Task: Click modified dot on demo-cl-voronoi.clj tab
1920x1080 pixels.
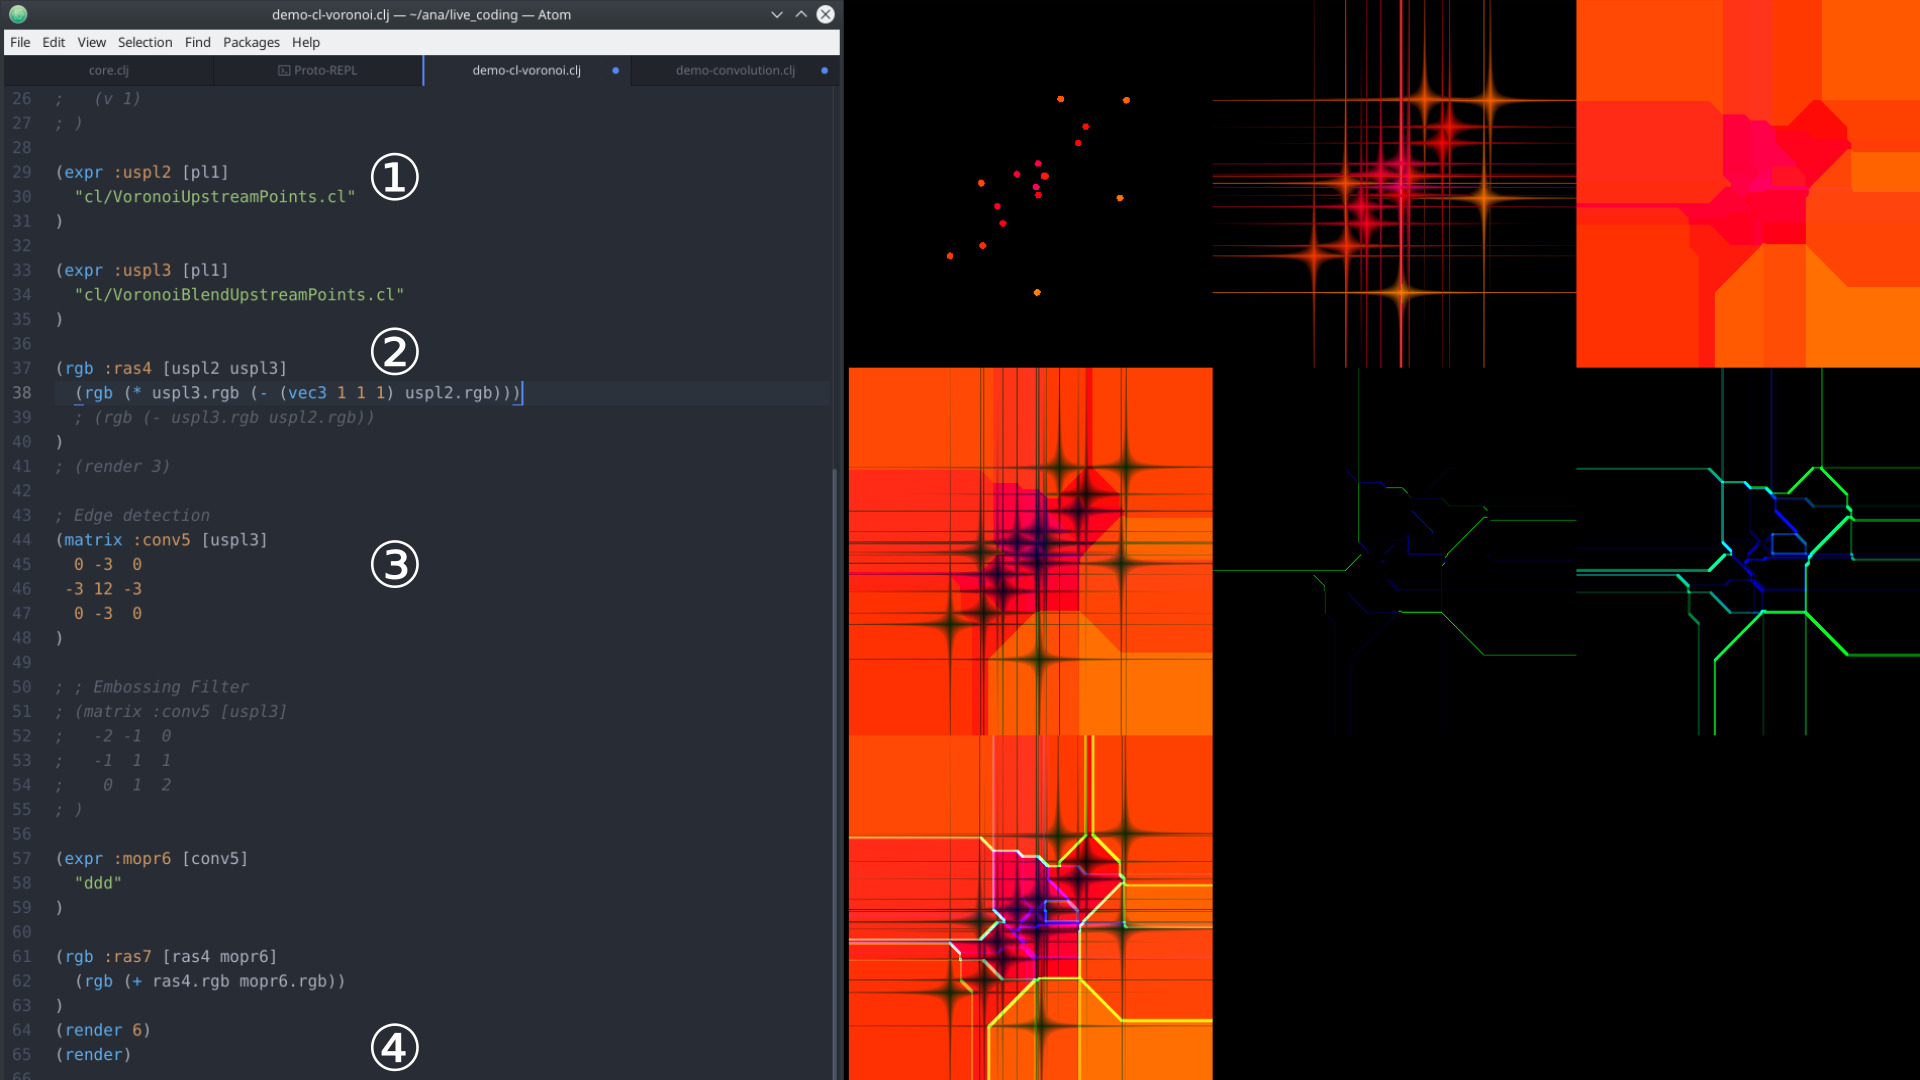Action: [615, 70]
